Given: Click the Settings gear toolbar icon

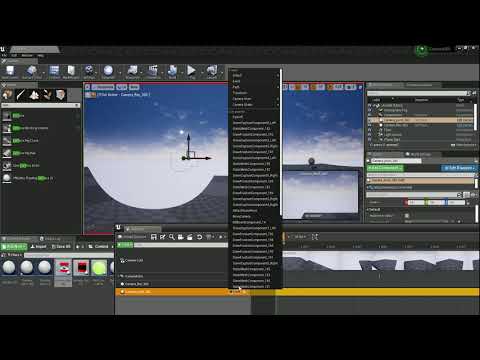Looking at the screenshot, I should coord(89,72).
